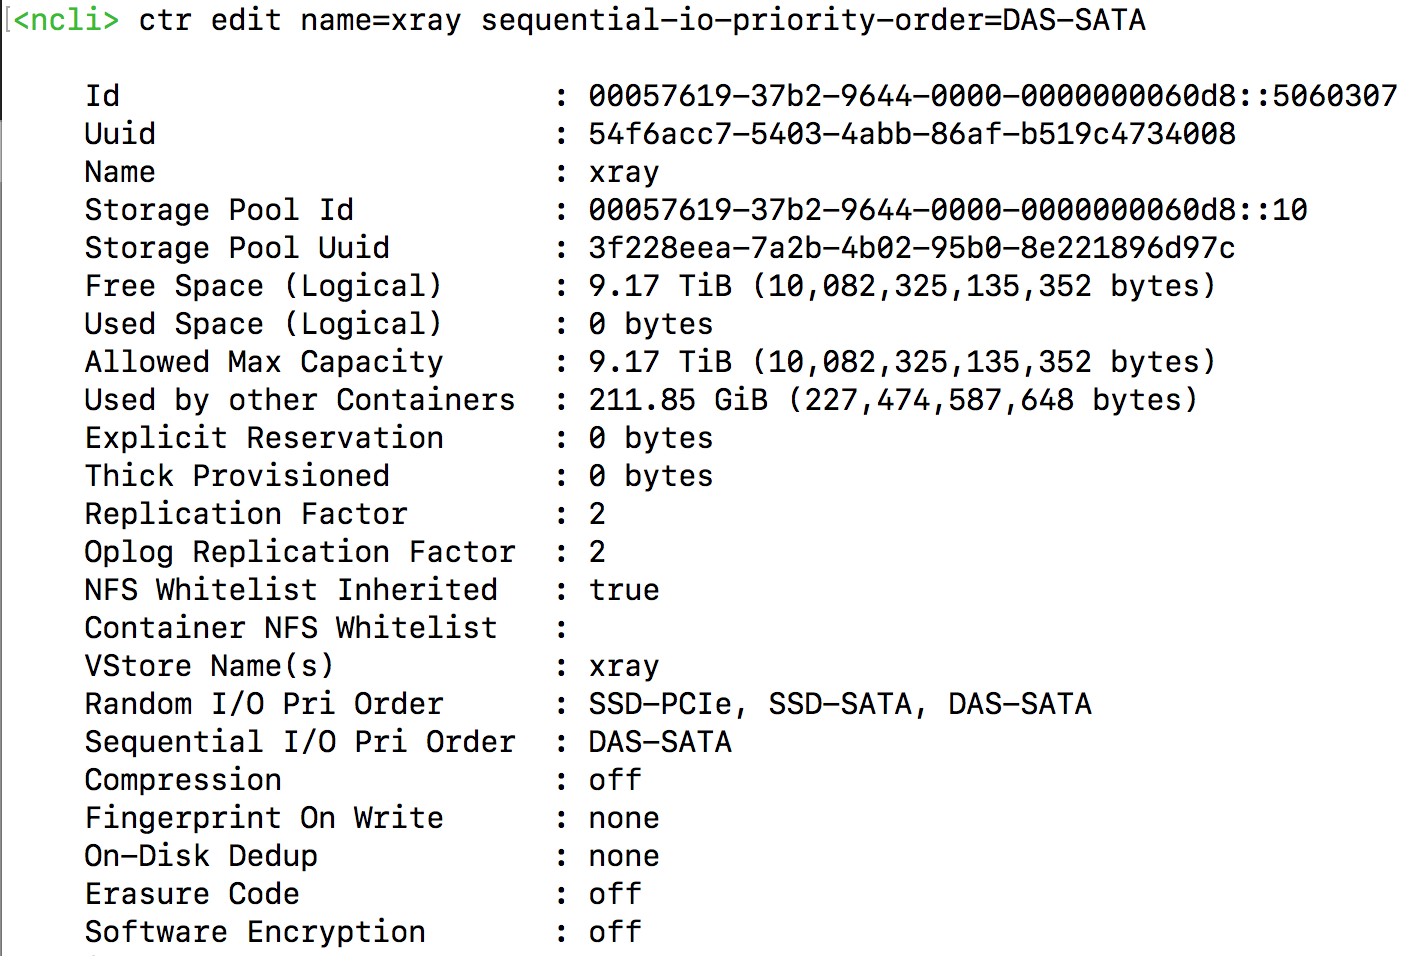Click the Id value ending in 5060307
Screen dimensions: 1416x956
tap(992, 96)
